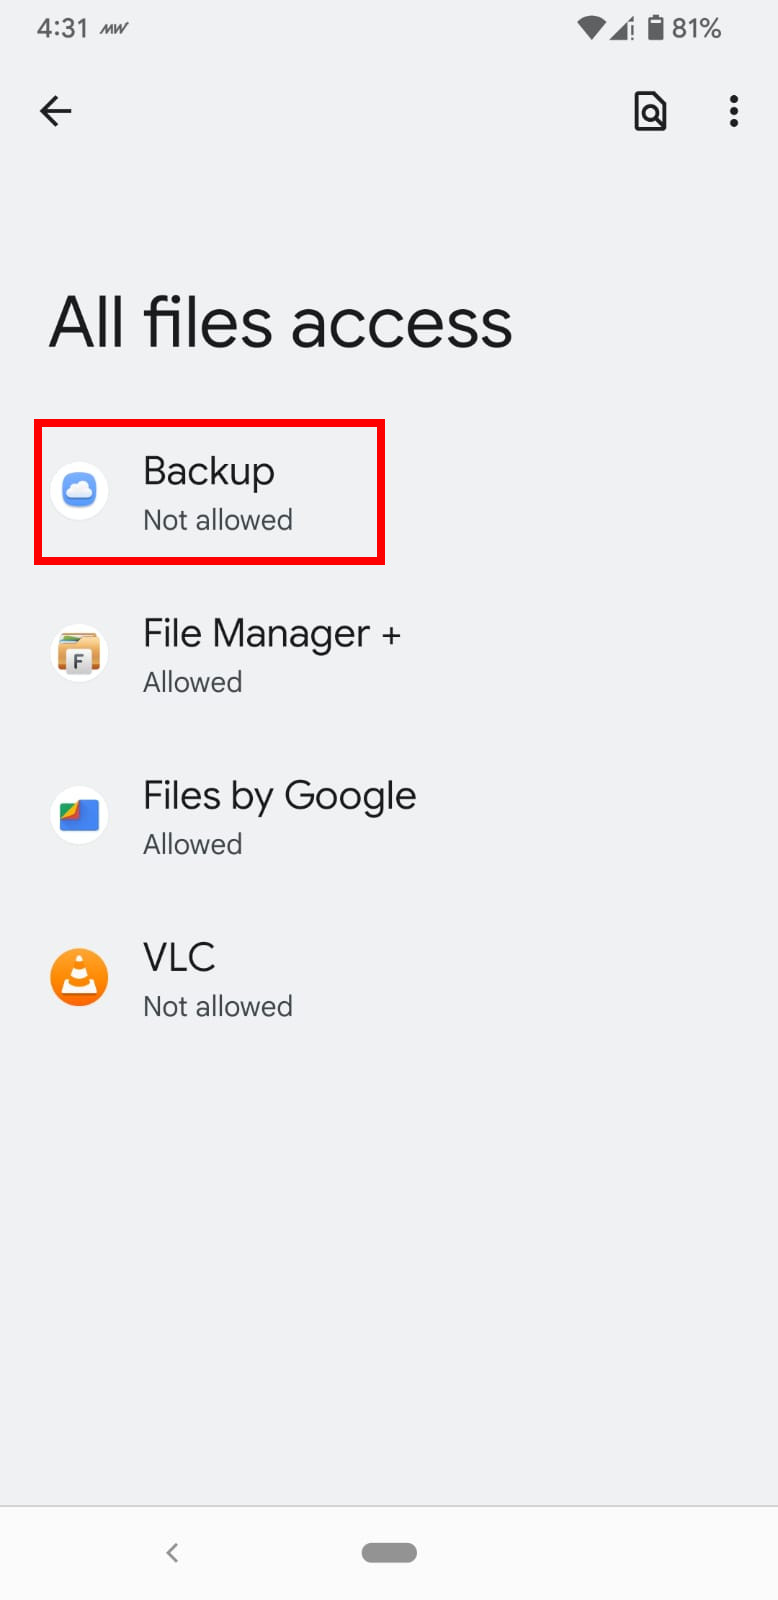Tap the Allowed status under File Manager +

pyautogui.click(x=193, y=682)
